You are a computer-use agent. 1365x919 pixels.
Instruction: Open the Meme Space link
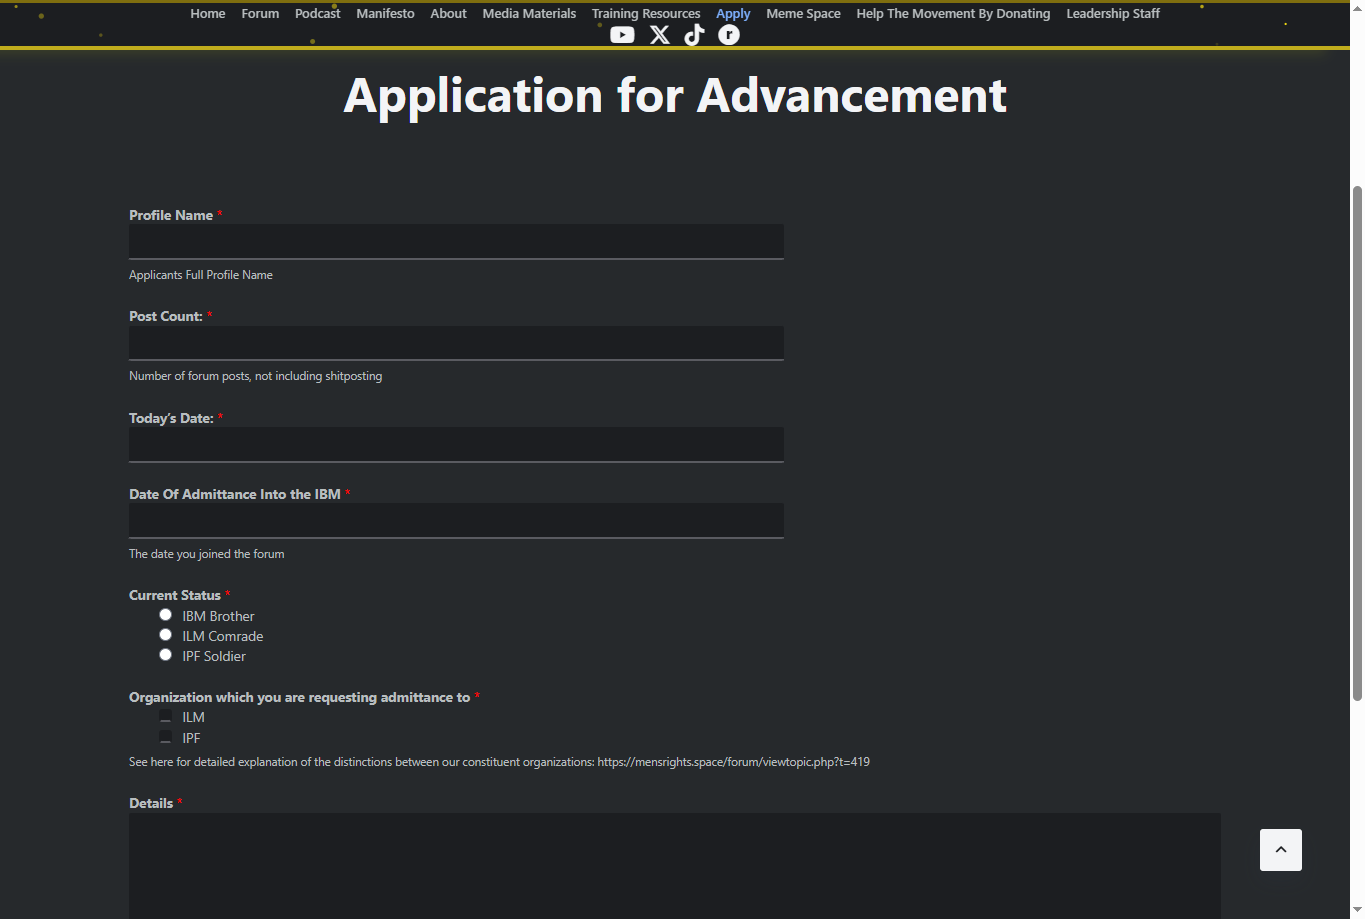803,14
